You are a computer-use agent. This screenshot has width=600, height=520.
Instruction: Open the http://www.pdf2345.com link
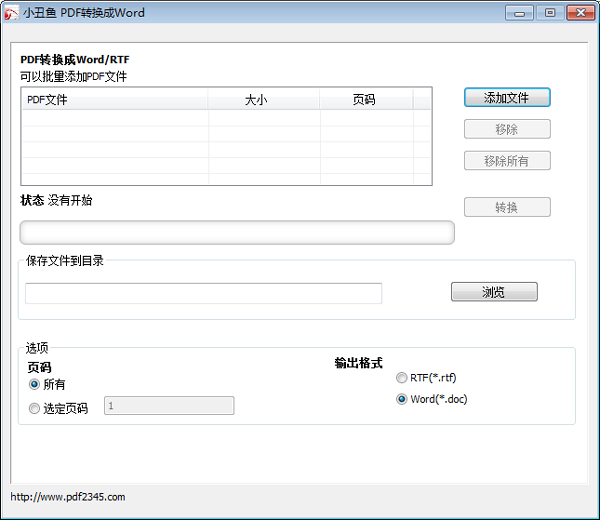point(68,497)
